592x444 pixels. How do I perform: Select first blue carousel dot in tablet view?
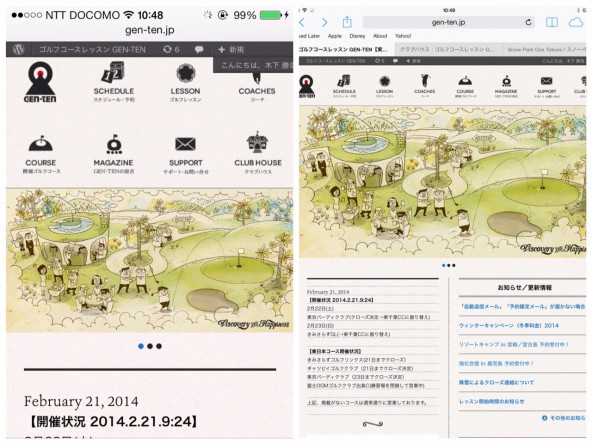coord(444,265)
